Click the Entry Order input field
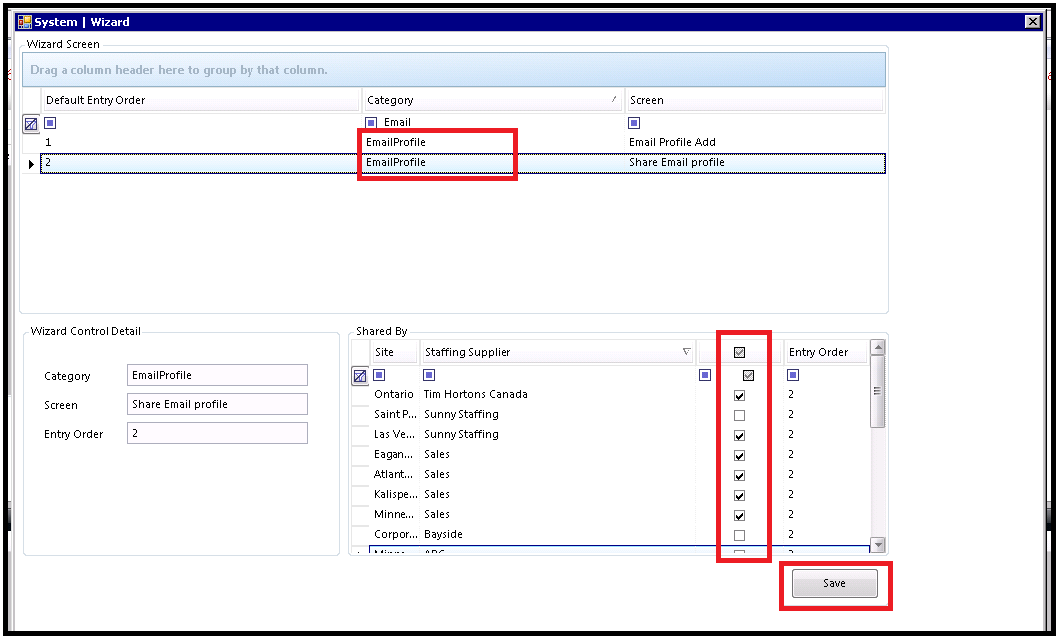The image size is (1061, 638). point(217,433)
